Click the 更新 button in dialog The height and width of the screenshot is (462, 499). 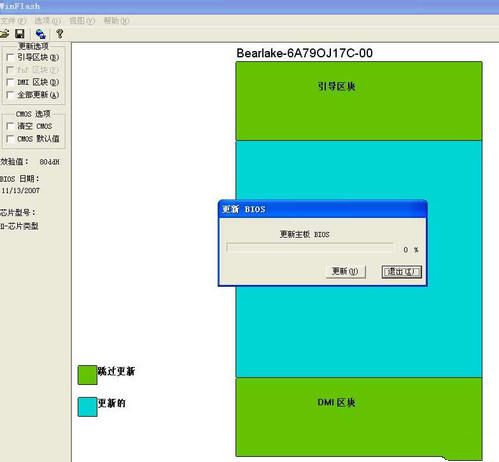(346, 272)
